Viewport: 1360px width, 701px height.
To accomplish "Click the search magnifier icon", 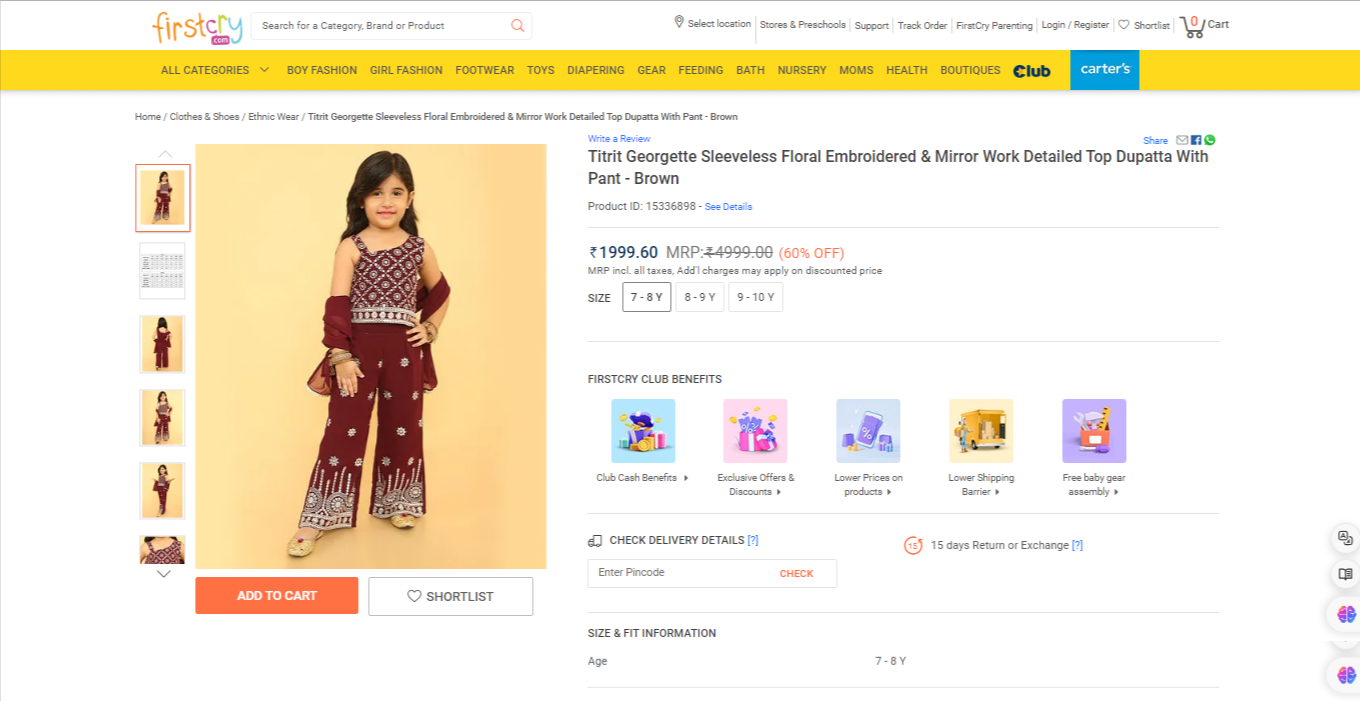I will pyautogui.click(x=517, y=26).
